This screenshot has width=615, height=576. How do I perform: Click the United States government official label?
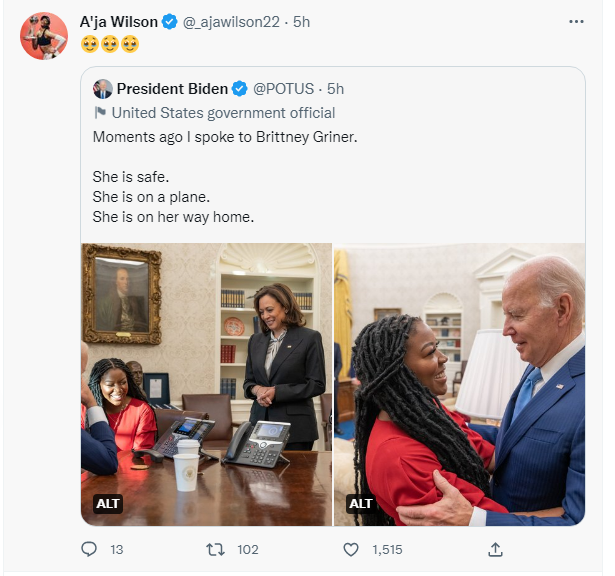[x=223, y=113]
